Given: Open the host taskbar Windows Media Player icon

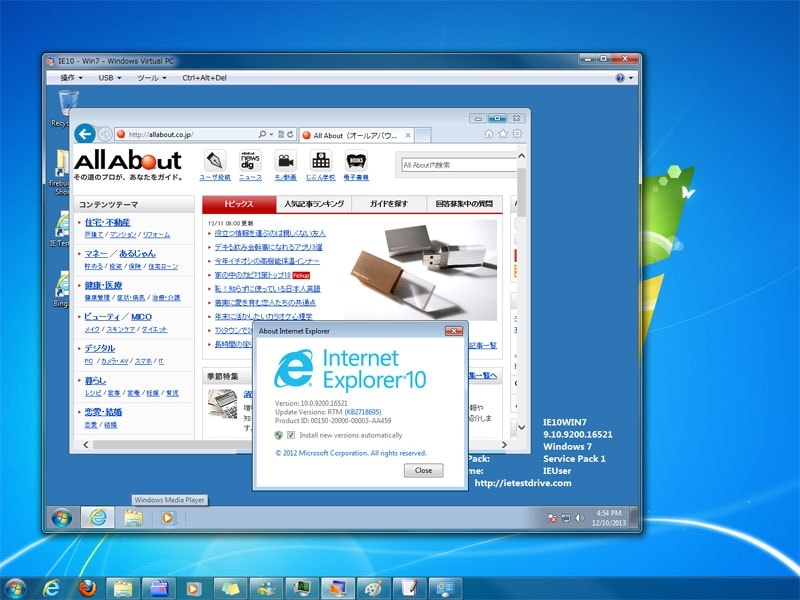Looking at the screenshot, I should click(x=194, y=589).
